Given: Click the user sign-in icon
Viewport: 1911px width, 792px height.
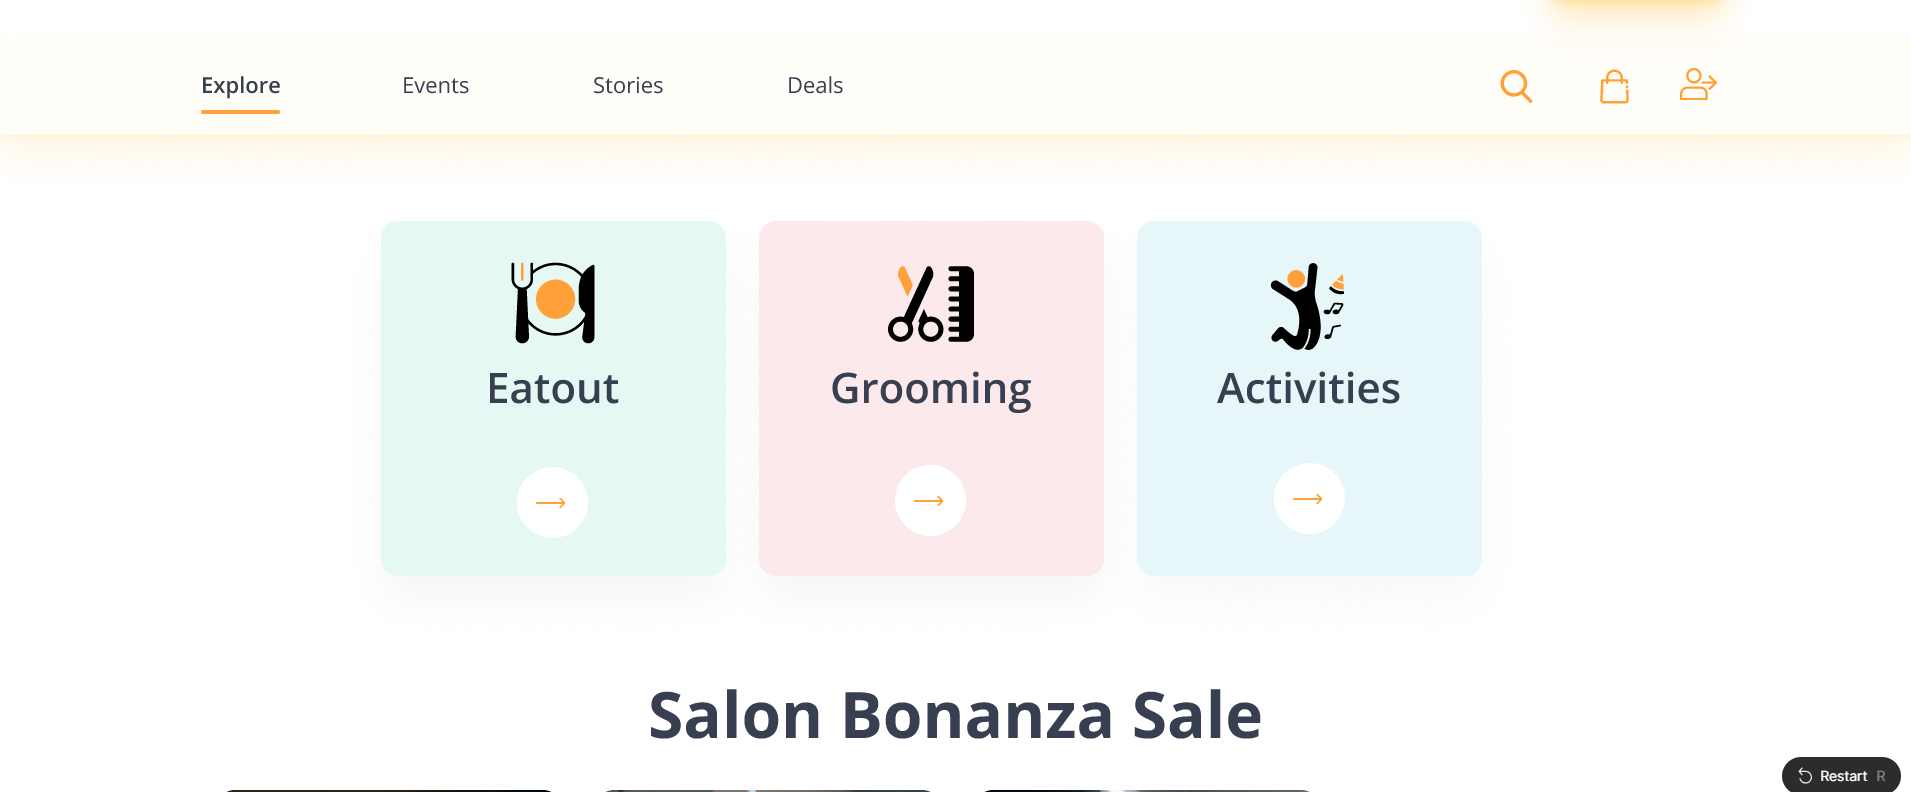Looking at the screenshot, I should tap(1698, 84).
